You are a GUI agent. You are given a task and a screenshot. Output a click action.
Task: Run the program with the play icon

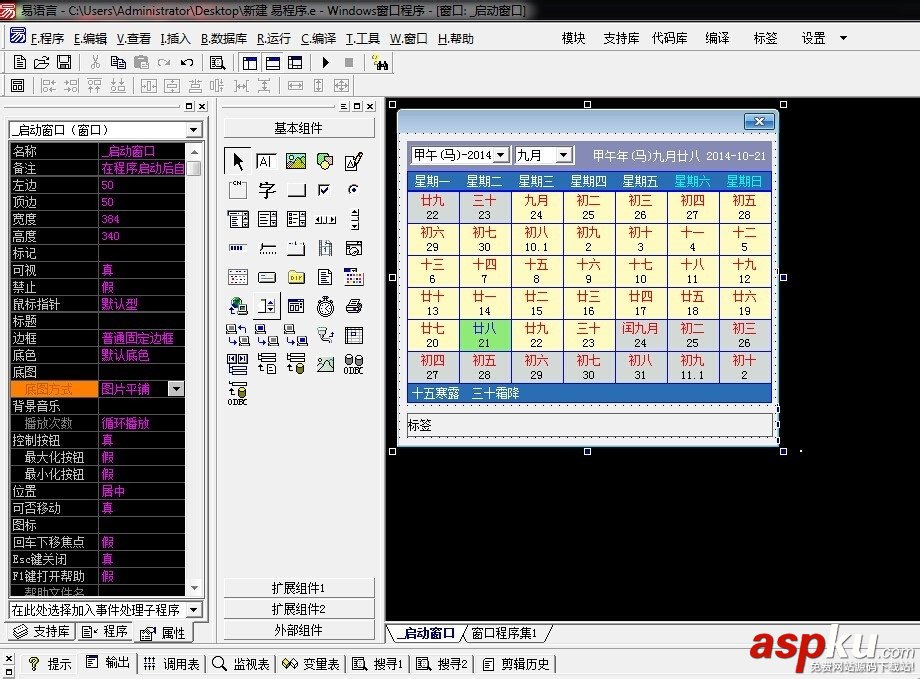(326, 62)
